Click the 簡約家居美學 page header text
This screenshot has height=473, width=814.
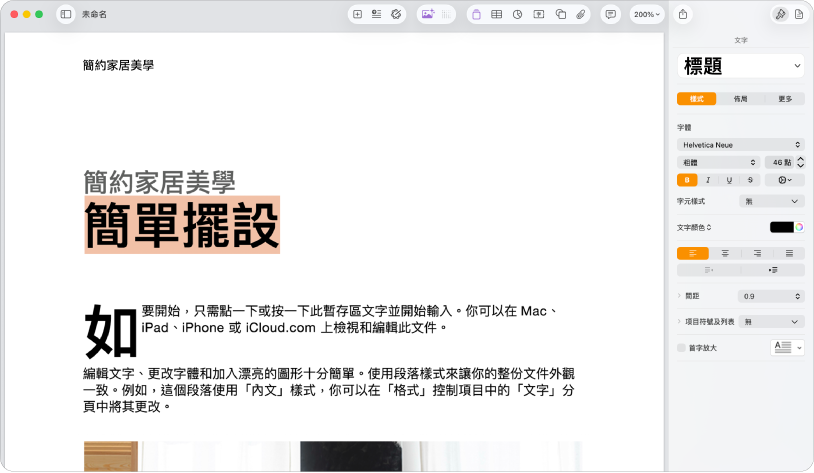coord(118,65)
